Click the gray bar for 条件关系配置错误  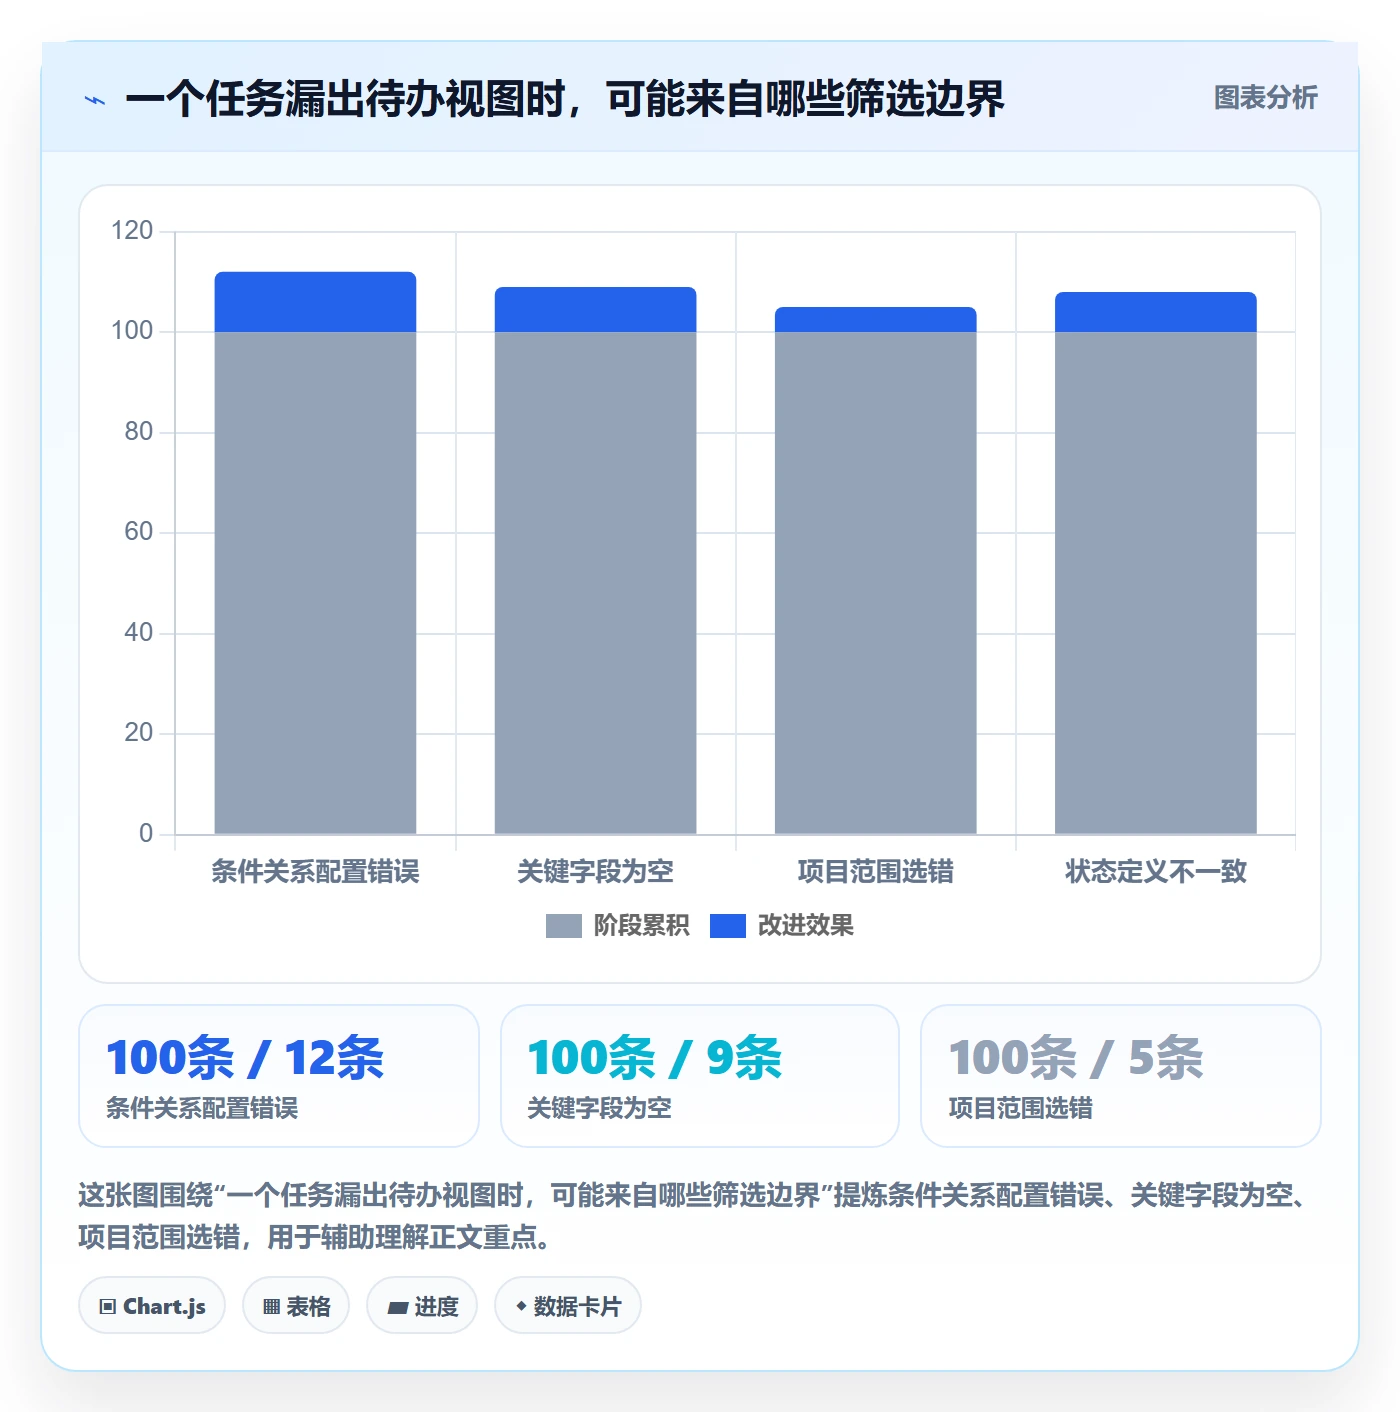point(315,583)
